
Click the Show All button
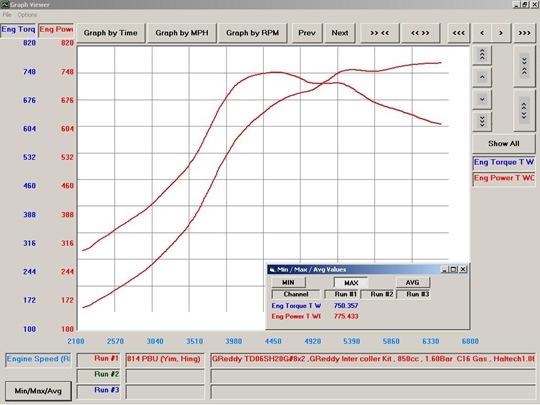[503, 144]
